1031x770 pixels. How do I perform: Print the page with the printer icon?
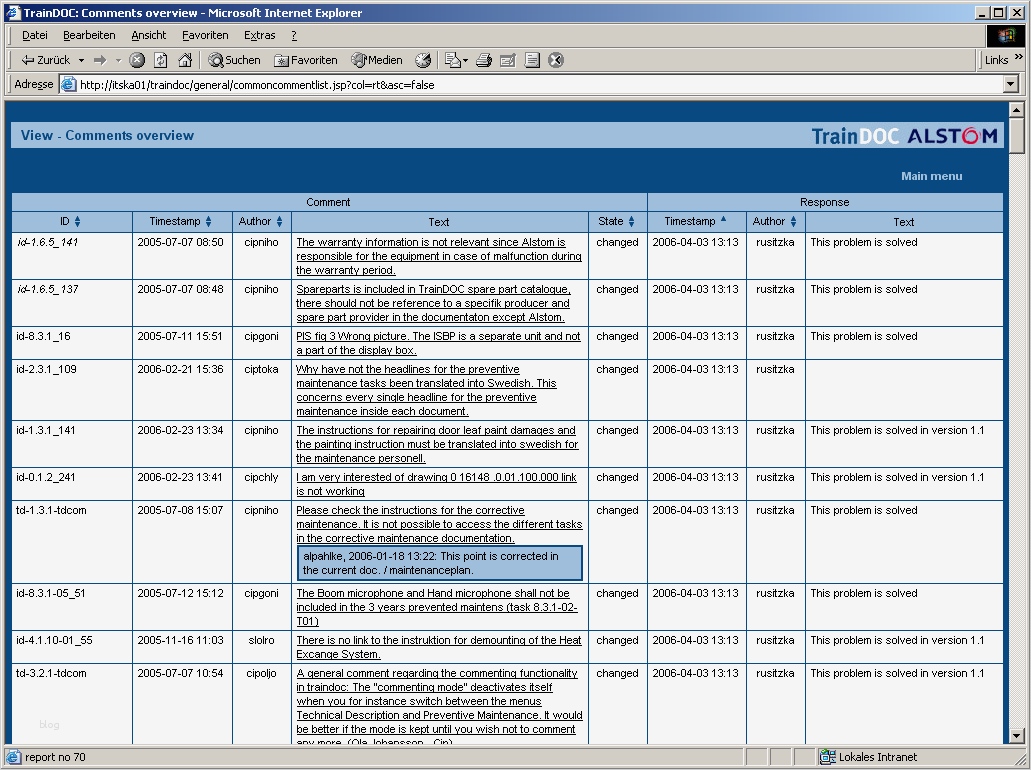[484, 60]
